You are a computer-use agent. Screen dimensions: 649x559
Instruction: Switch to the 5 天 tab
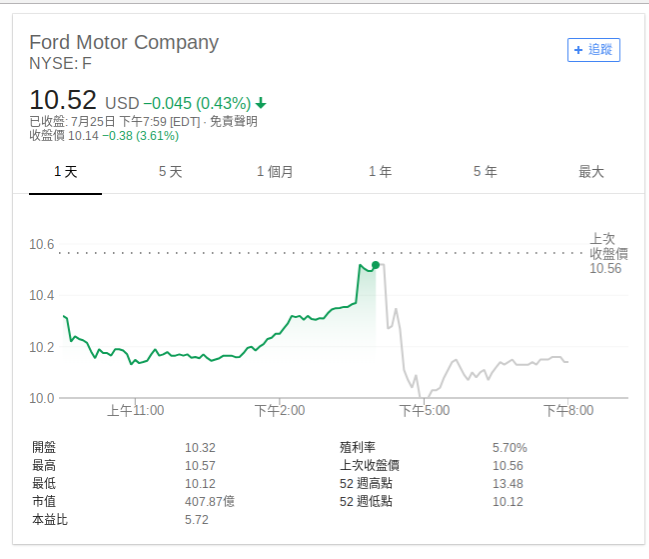pyautogui.click(x=171, y=171)
